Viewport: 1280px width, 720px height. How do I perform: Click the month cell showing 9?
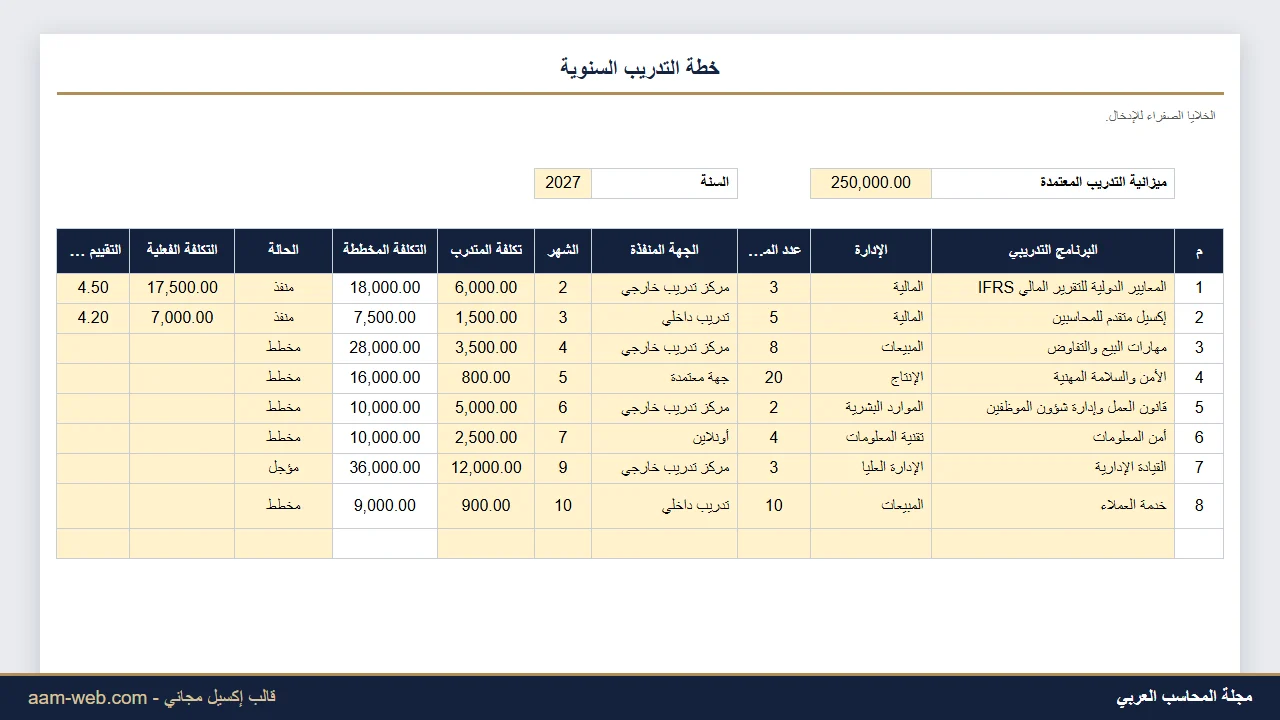click(x=563, y=468)
